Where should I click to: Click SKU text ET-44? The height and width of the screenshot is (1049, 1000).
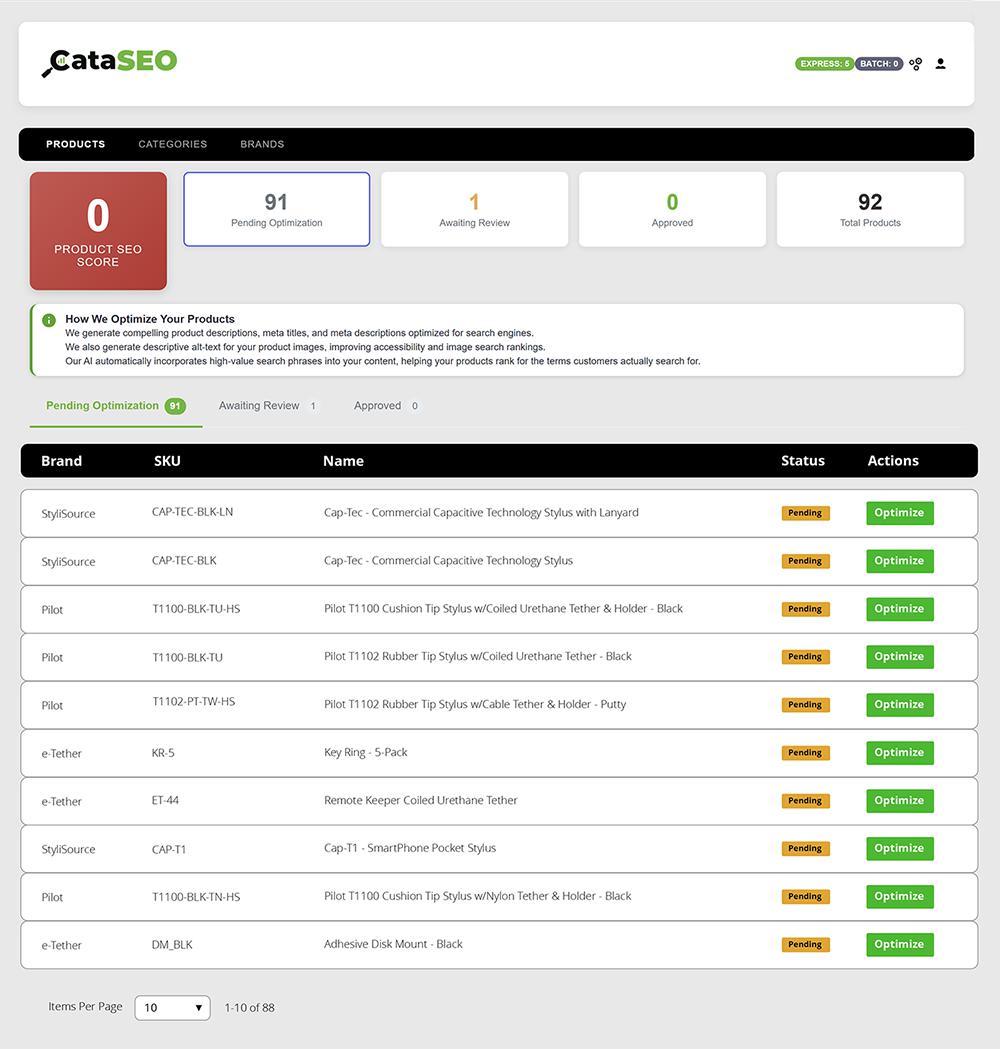coord(165,800)
